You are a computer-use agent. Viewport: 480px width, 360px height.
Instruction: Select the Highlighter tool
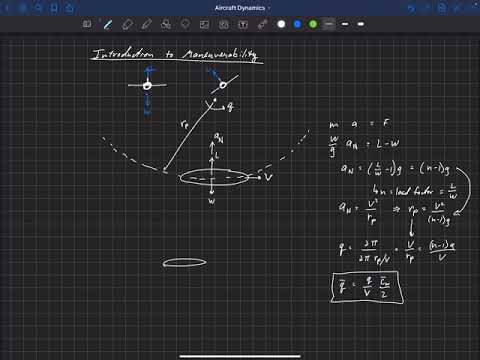(146, 24)
